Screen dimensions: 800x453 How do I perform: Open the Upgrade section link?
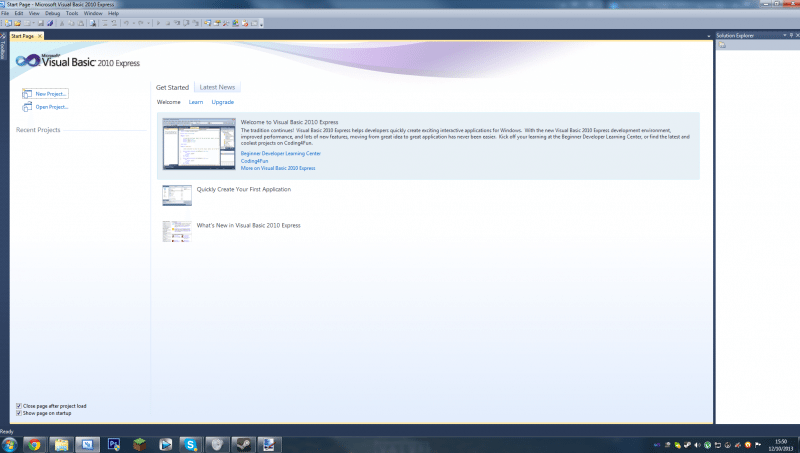coord(223,102)
